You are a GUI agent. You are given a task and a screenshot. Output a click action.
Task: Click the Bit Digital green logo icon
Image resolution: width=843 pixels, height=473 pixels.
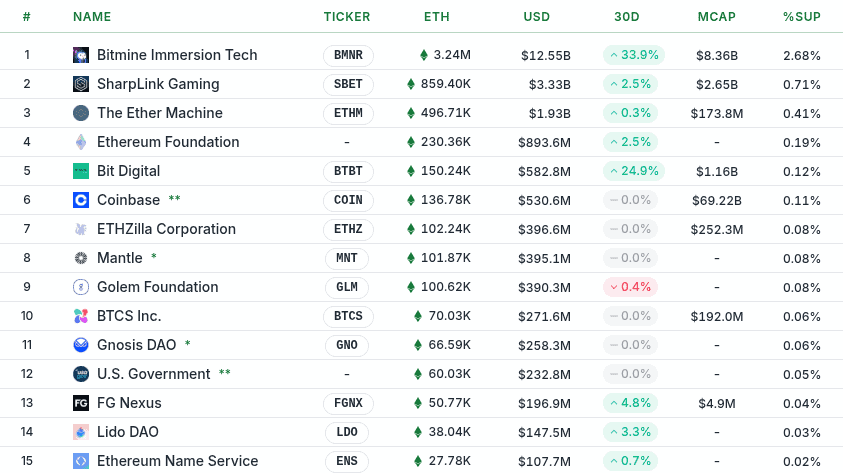tap(81, 171)
